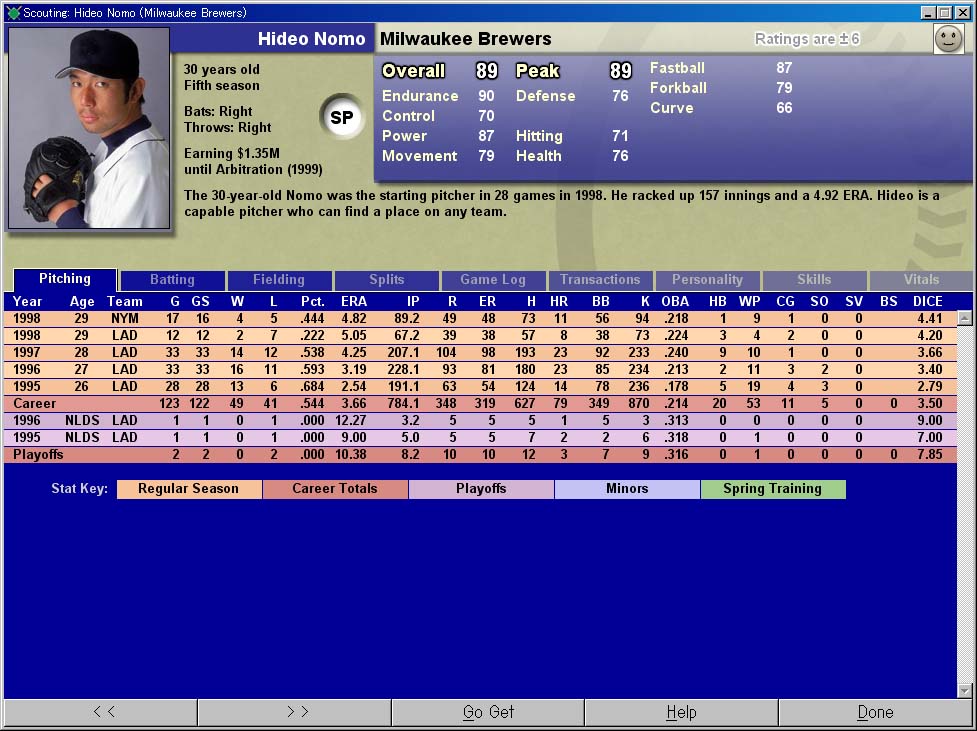Click the ERA column header
Image resolution: width=977 pixels, height=731 pixels.
[x=353, y=301]
